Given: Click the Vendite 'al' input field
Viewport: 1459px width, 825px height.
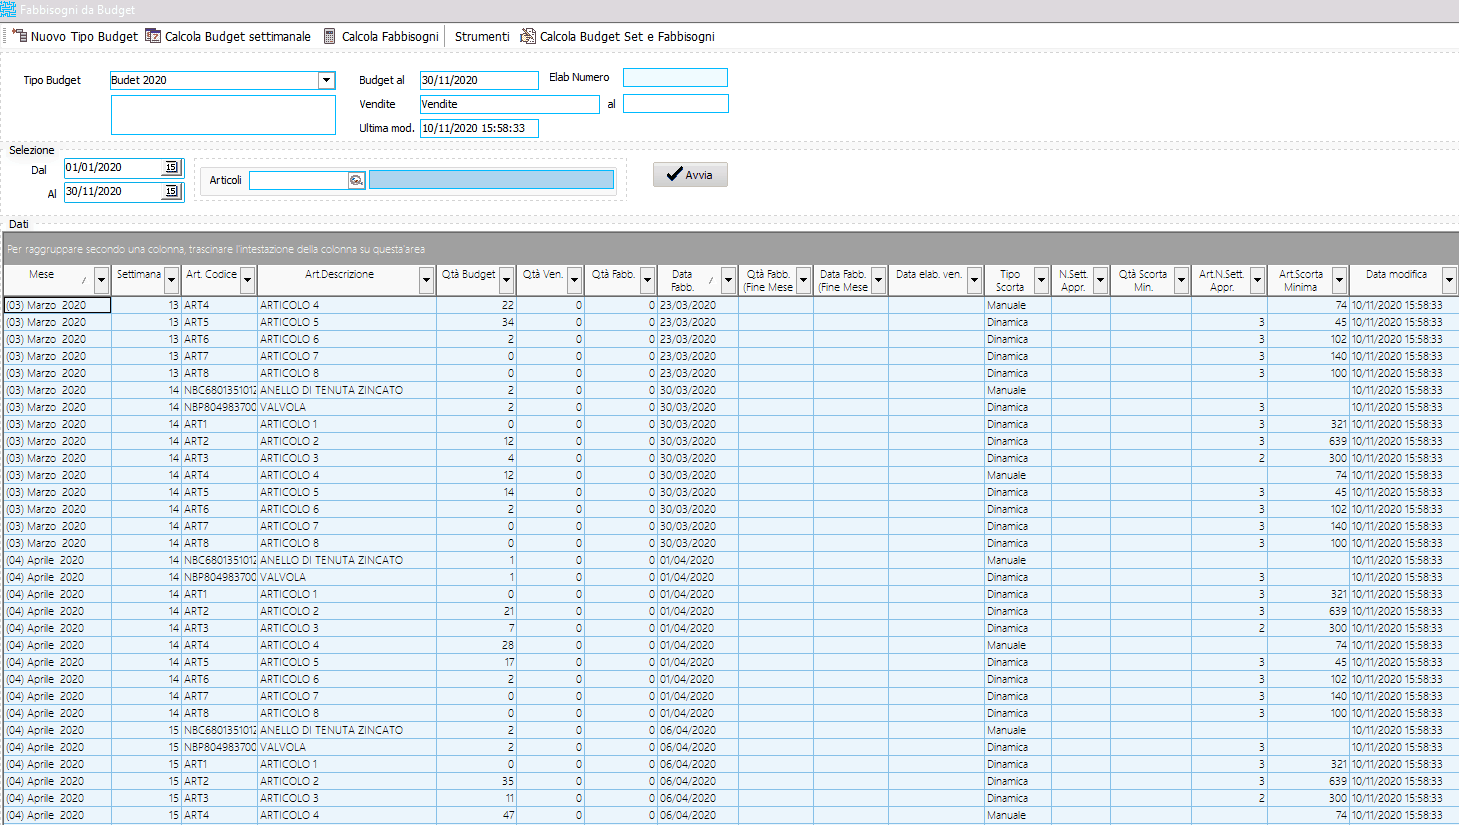Looking at the screenshot, I should coord(675,103).
